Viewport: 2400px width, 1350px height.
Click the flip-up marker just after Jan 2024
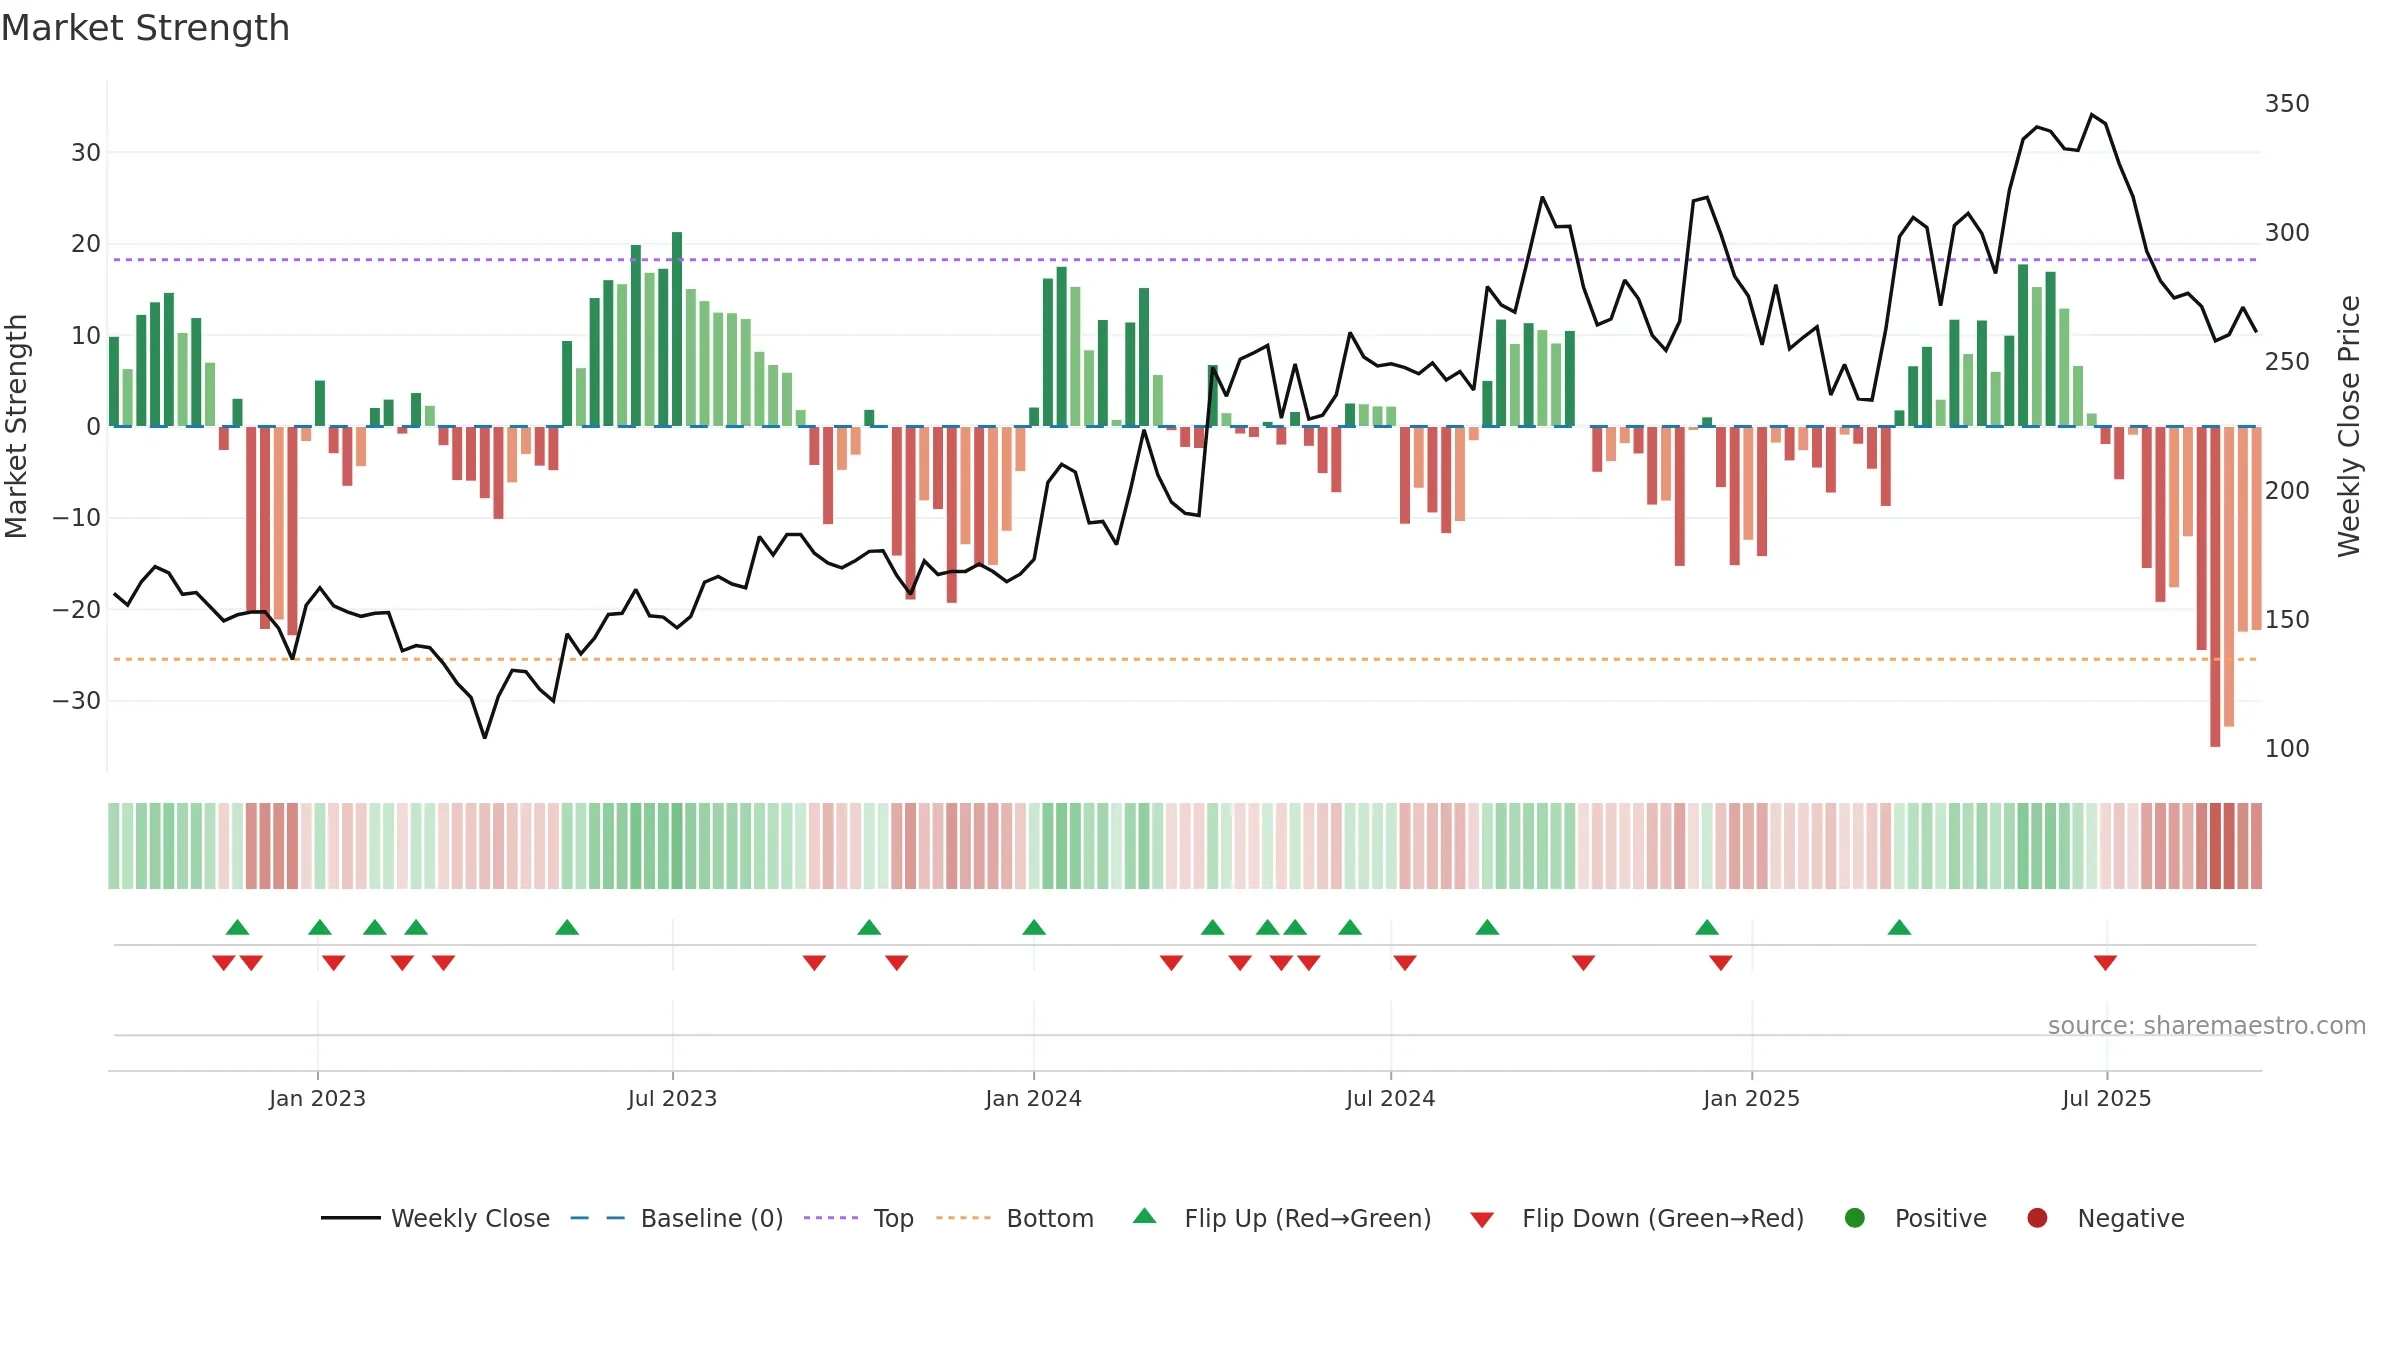[1034, 927]
